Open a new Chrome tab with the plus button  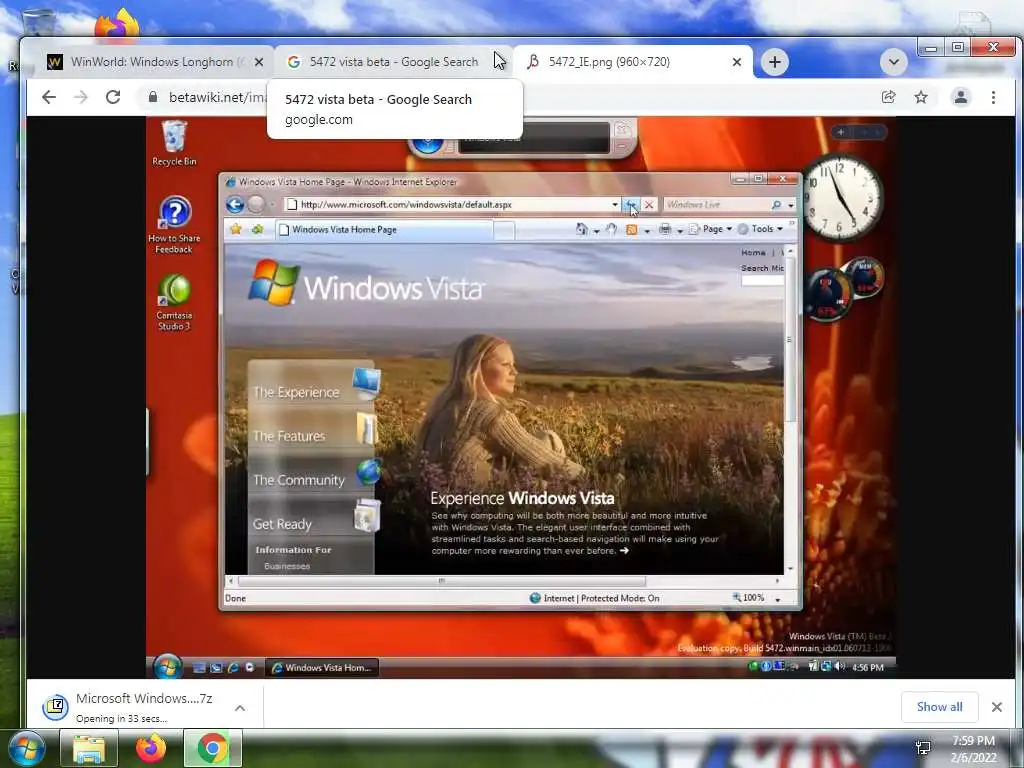pyautogui.click(x=775, y=62)
